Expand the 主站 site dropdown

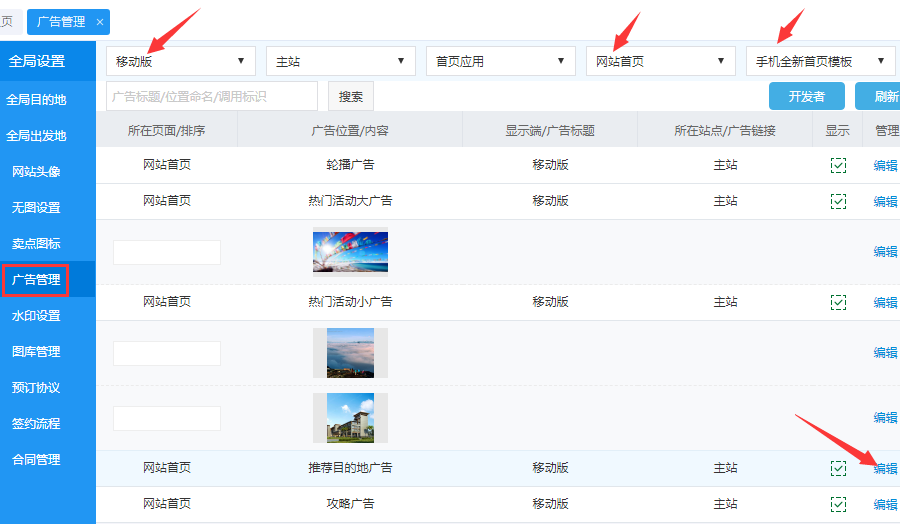(x=340, y=61)
